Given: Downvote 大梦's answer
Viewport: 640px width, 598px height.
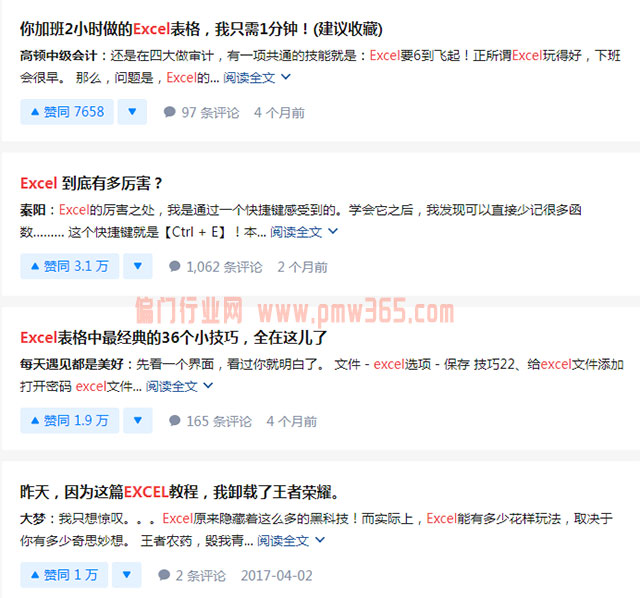Looking at the screenshot, I should click(x=127, y=575).
